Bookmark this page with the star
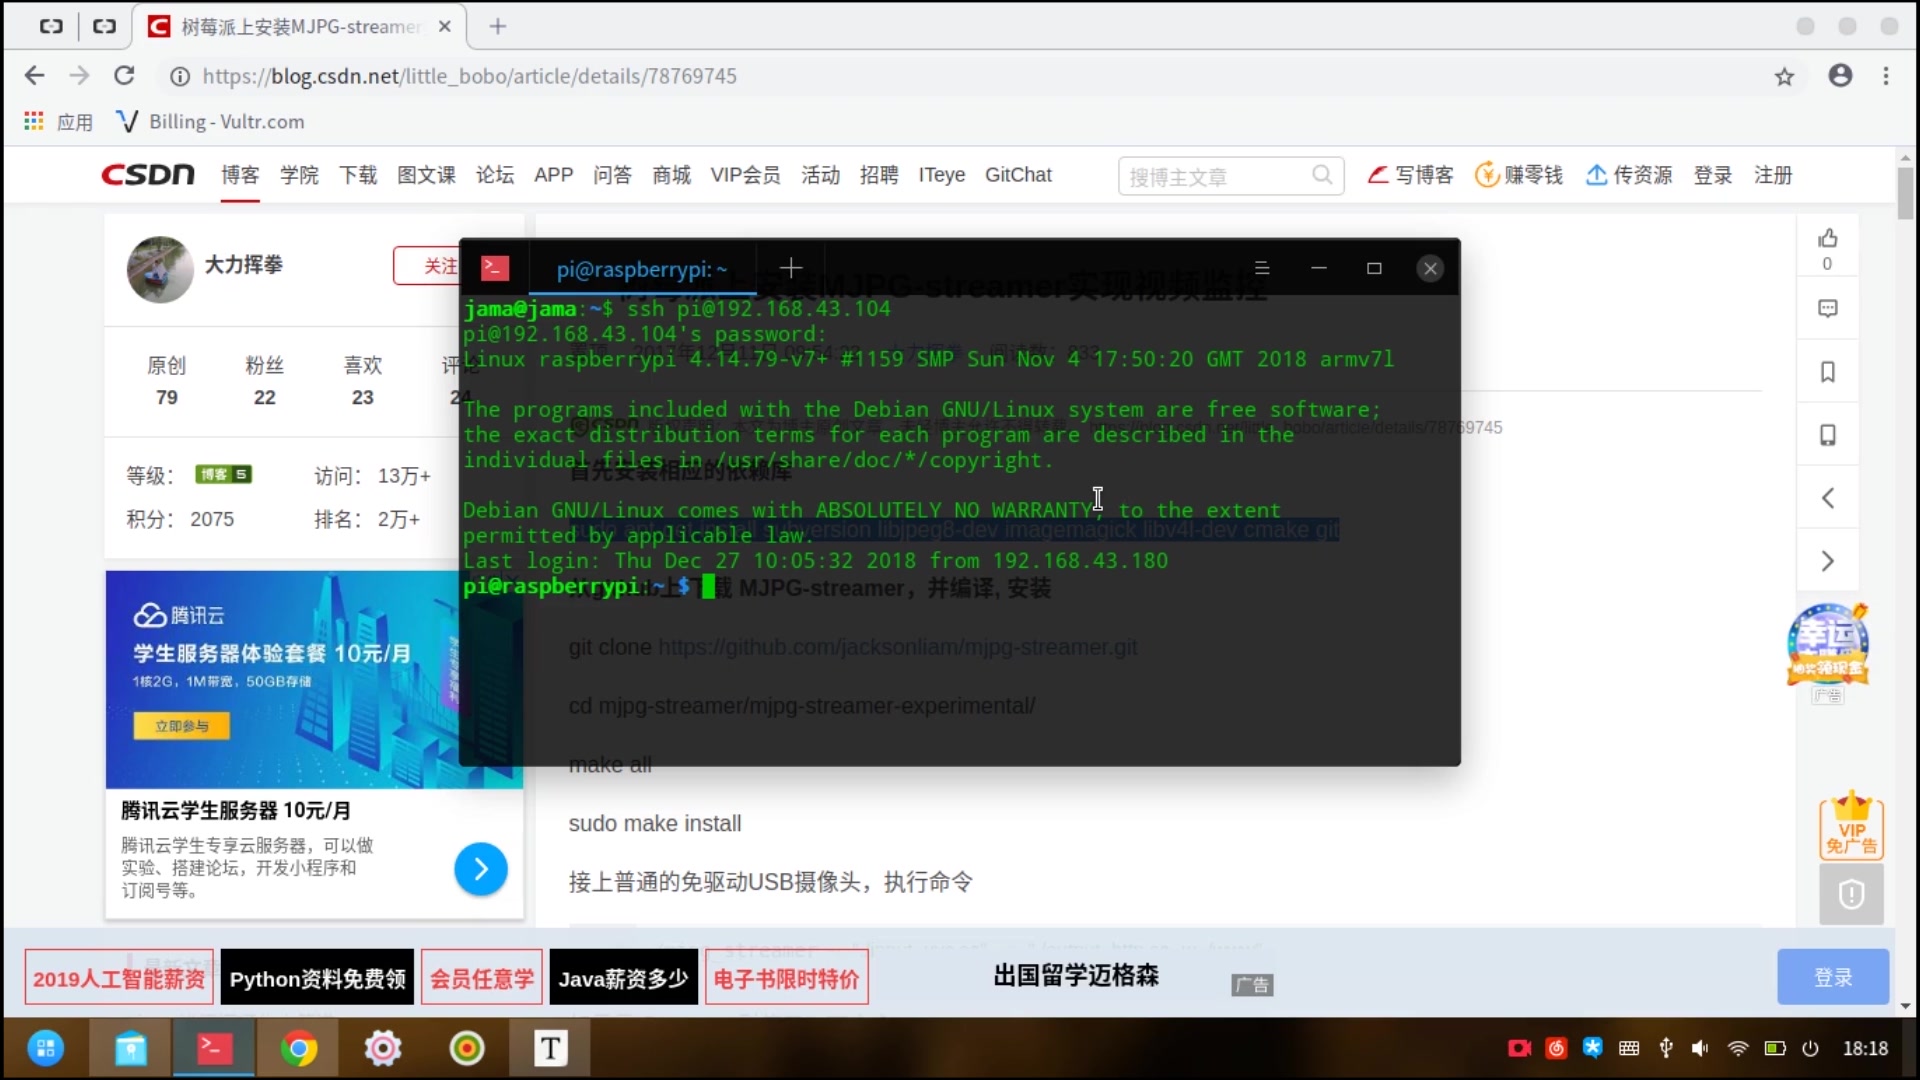The height and width of the screenshot is (1080, 1920). click(x=1784, y=76)
